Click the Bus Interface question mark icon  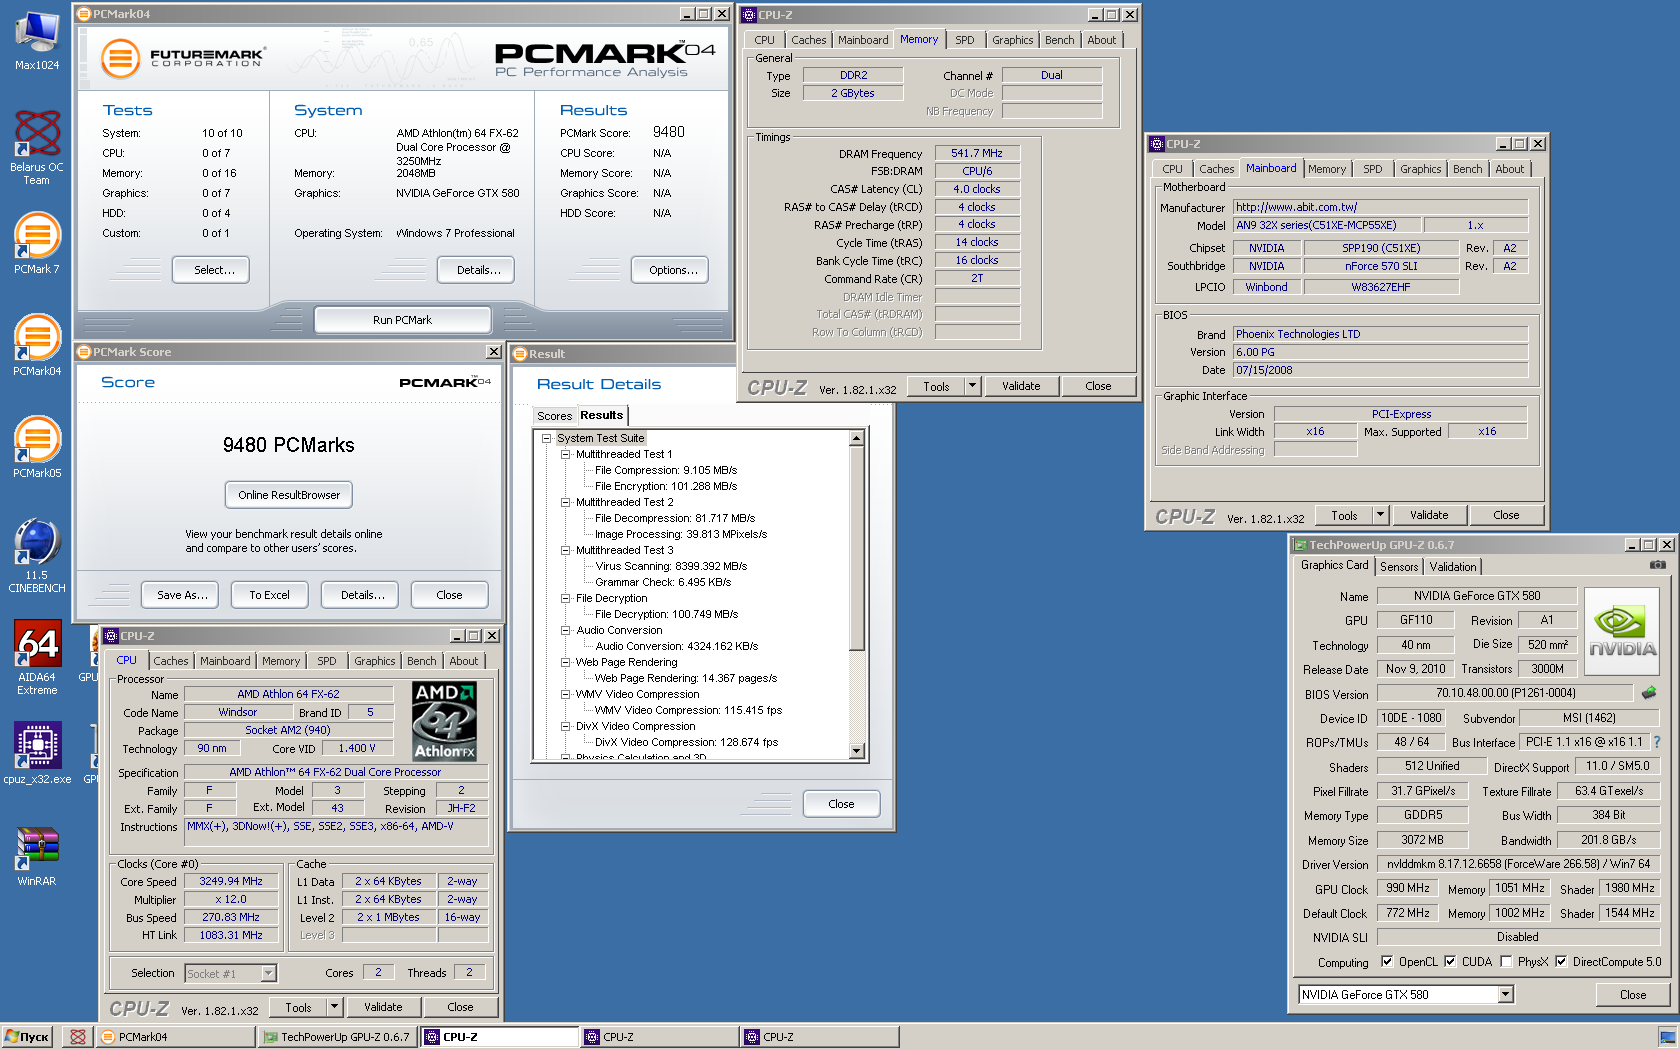pos(1657,742)
